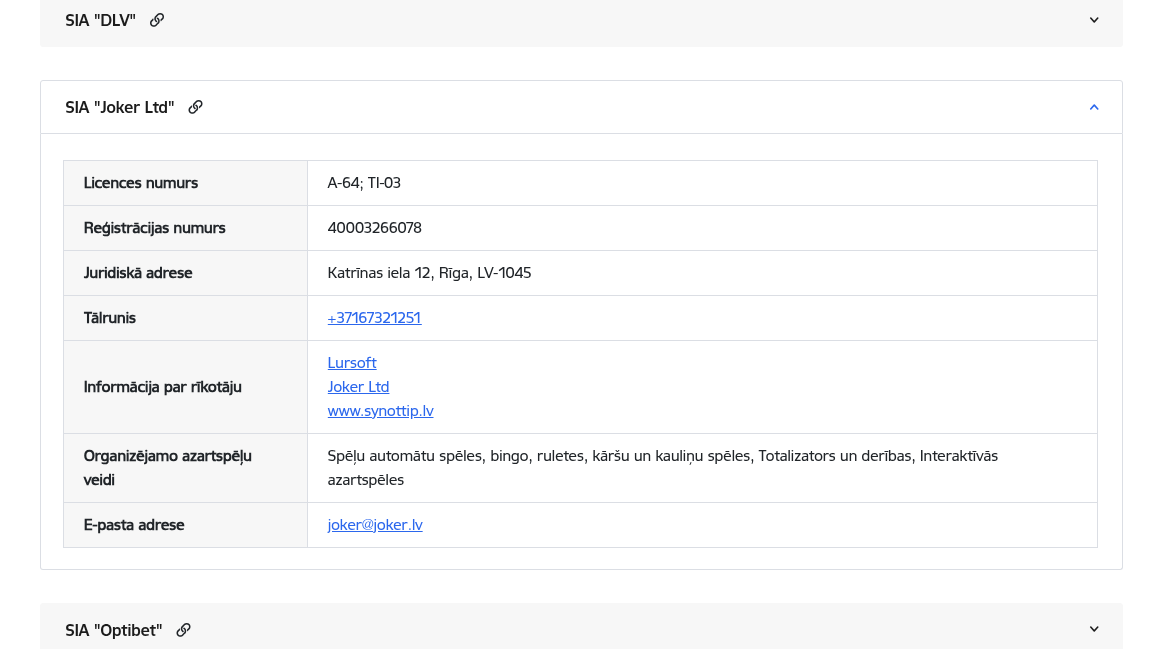Click the Licences numurs label cell
Screen dimensions: 1163x649
(185, 183)
